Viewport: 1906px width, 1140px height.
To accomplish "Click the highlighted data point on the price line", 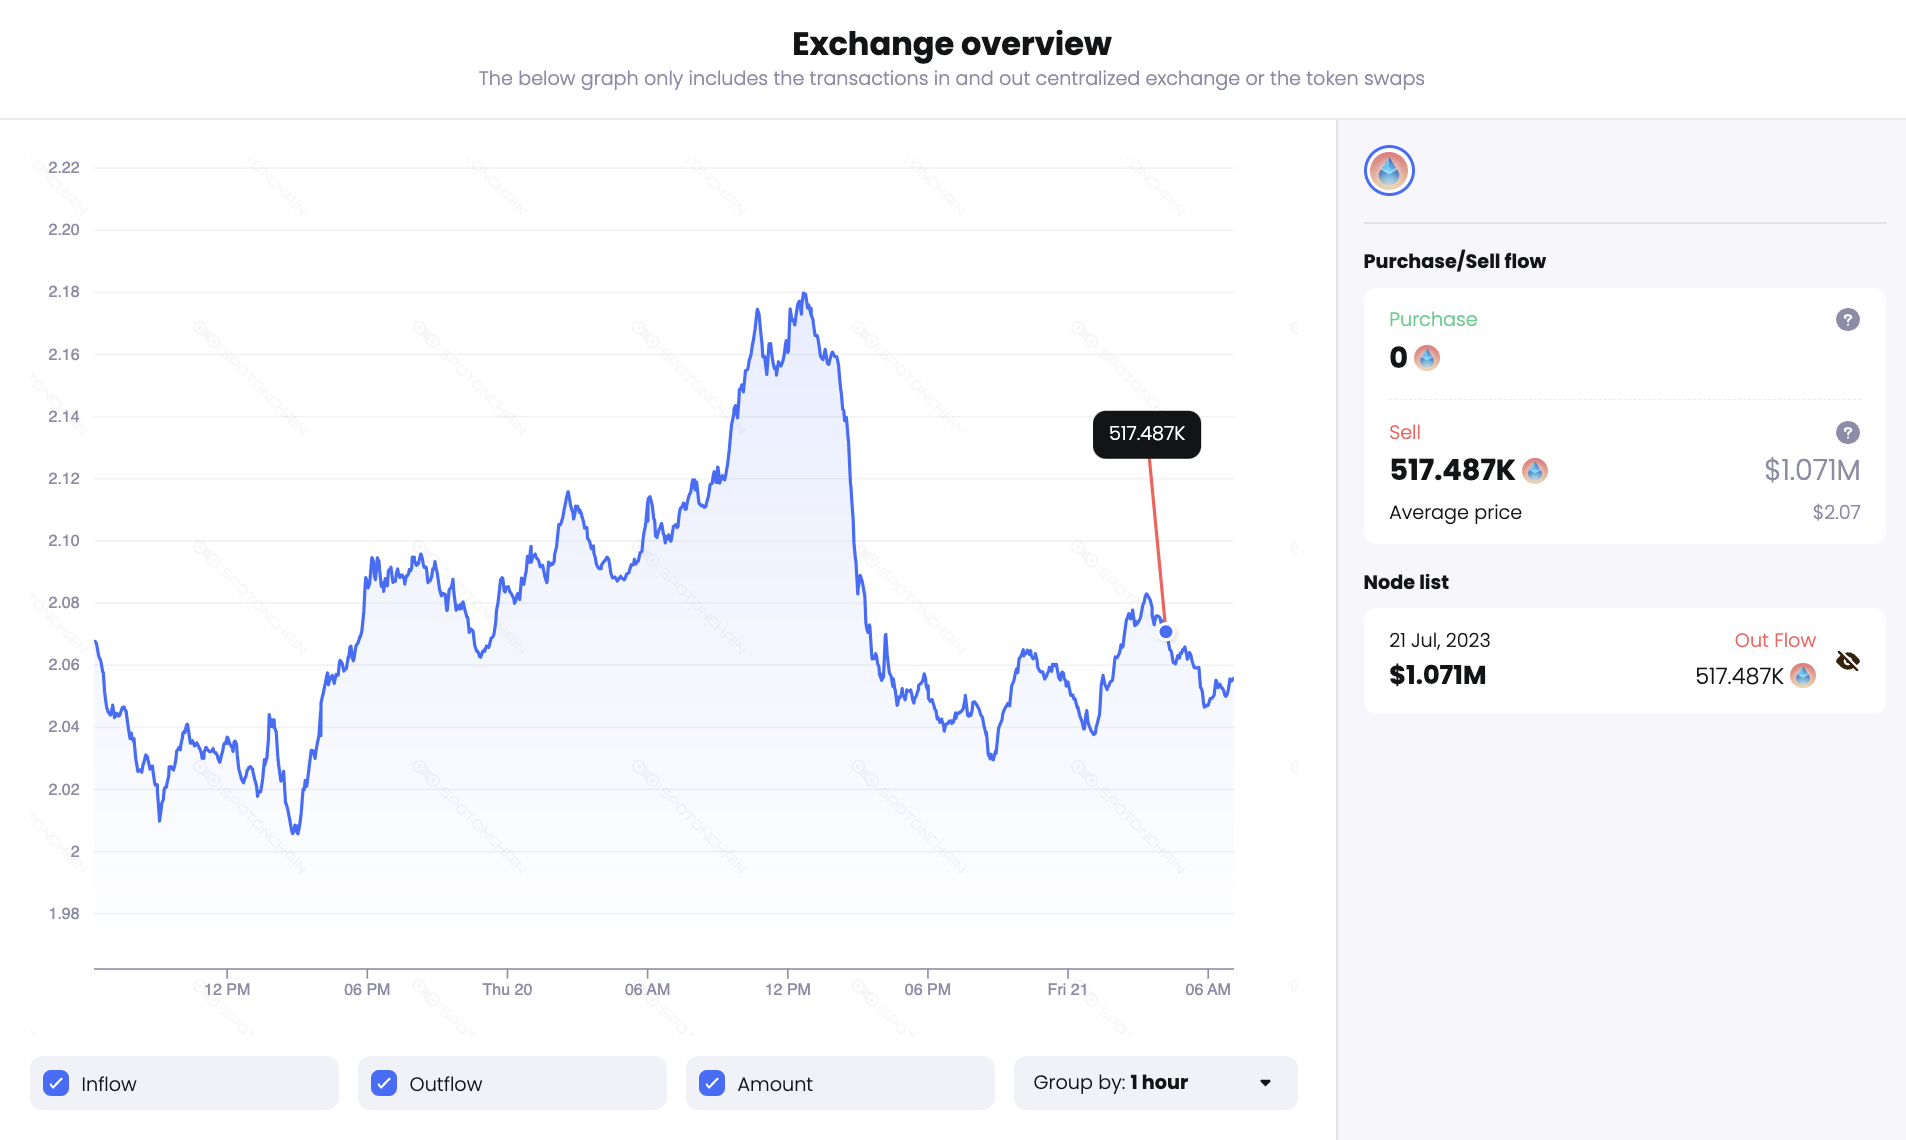I will (x=1164, y=630).
